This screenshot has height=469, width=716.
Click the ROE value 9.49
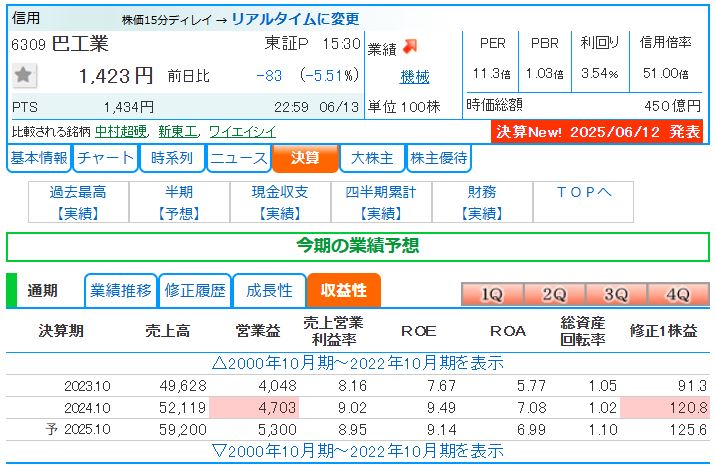pyautogui.click(x=441, y=408)
